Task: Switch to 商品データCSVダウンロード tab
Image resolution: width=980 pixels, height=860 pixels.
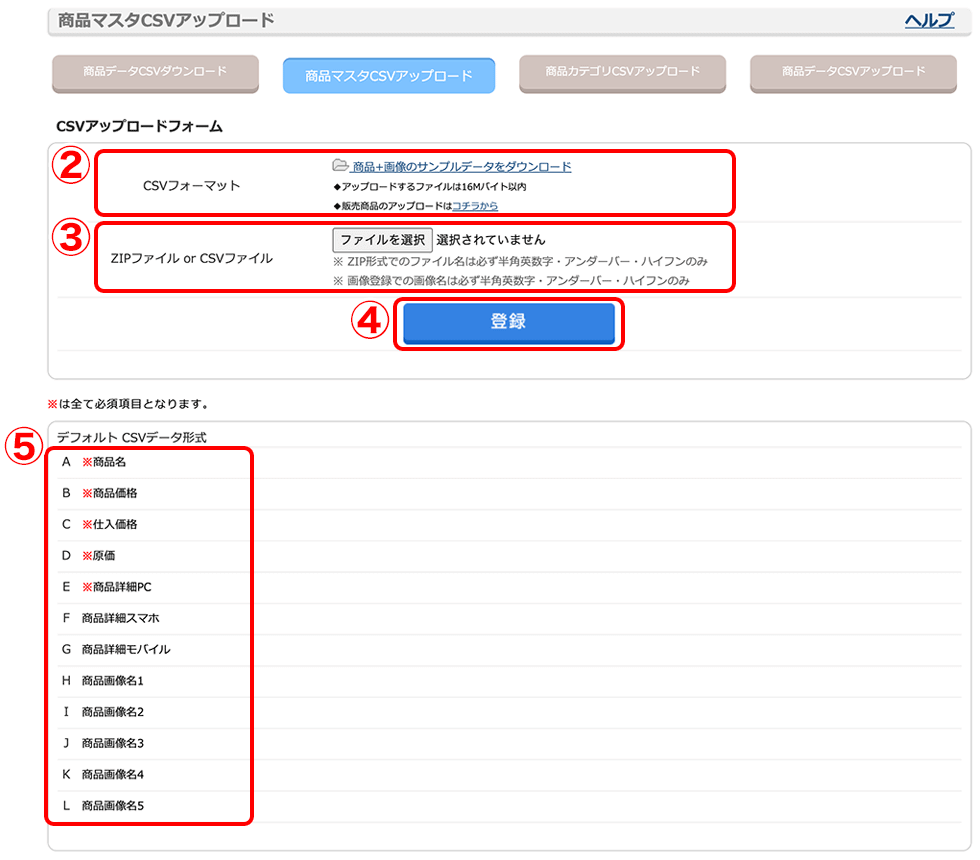Action: (x=155, y=72)
